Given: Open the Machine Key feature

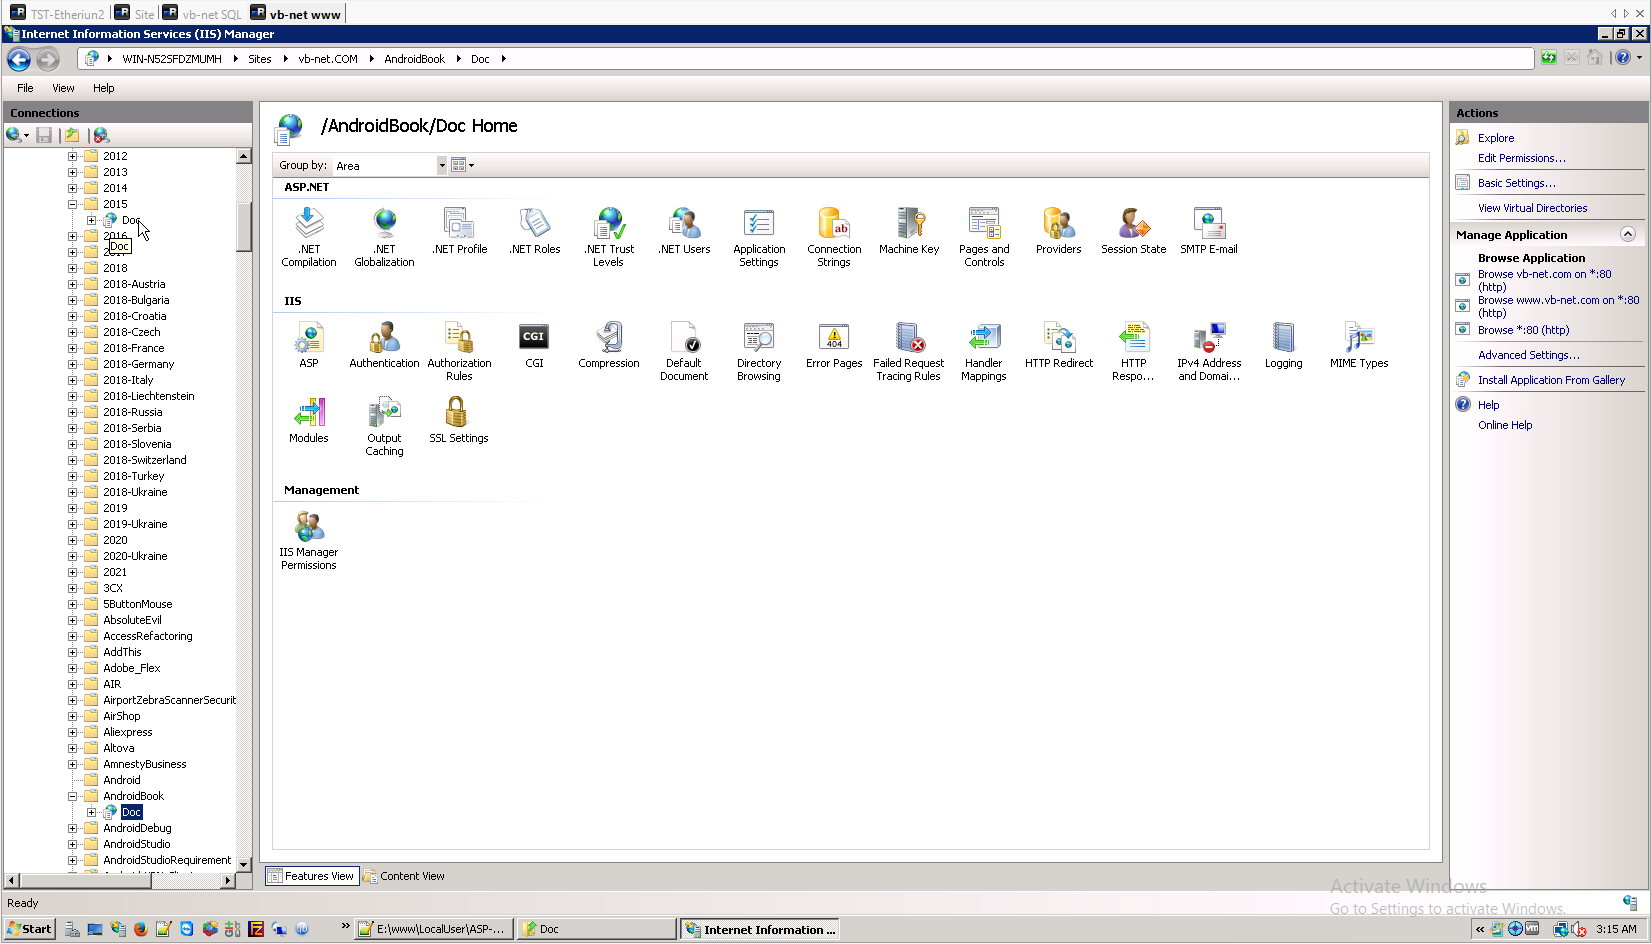Looking at the screenshot, I should pyautogui.click(x=909, y=231).
